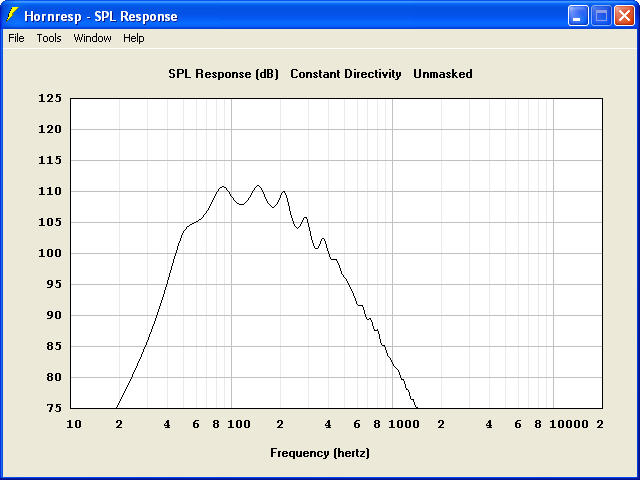The height and width of the screenshot is (480, 640).
Task: Click the 1000 Hz frequency label
Action: pos(404,424)
